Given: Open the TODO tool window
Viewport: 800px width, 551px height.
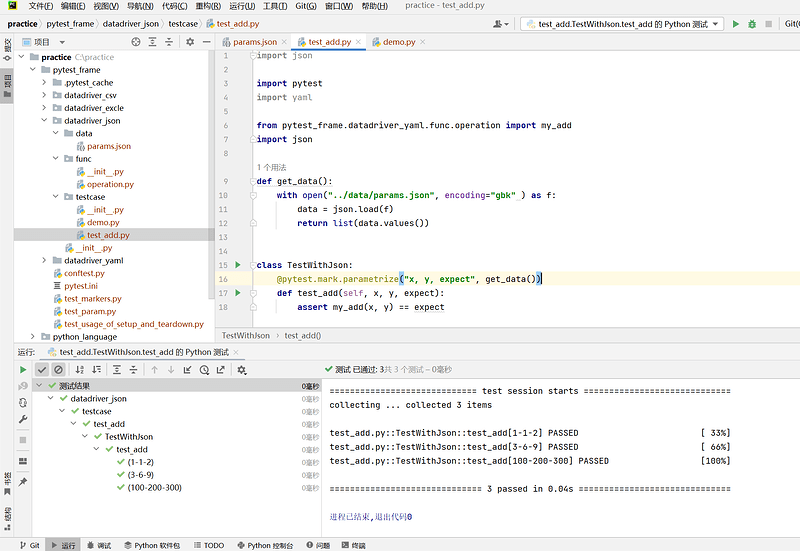Looking at the screenshot, I should 209,545.
